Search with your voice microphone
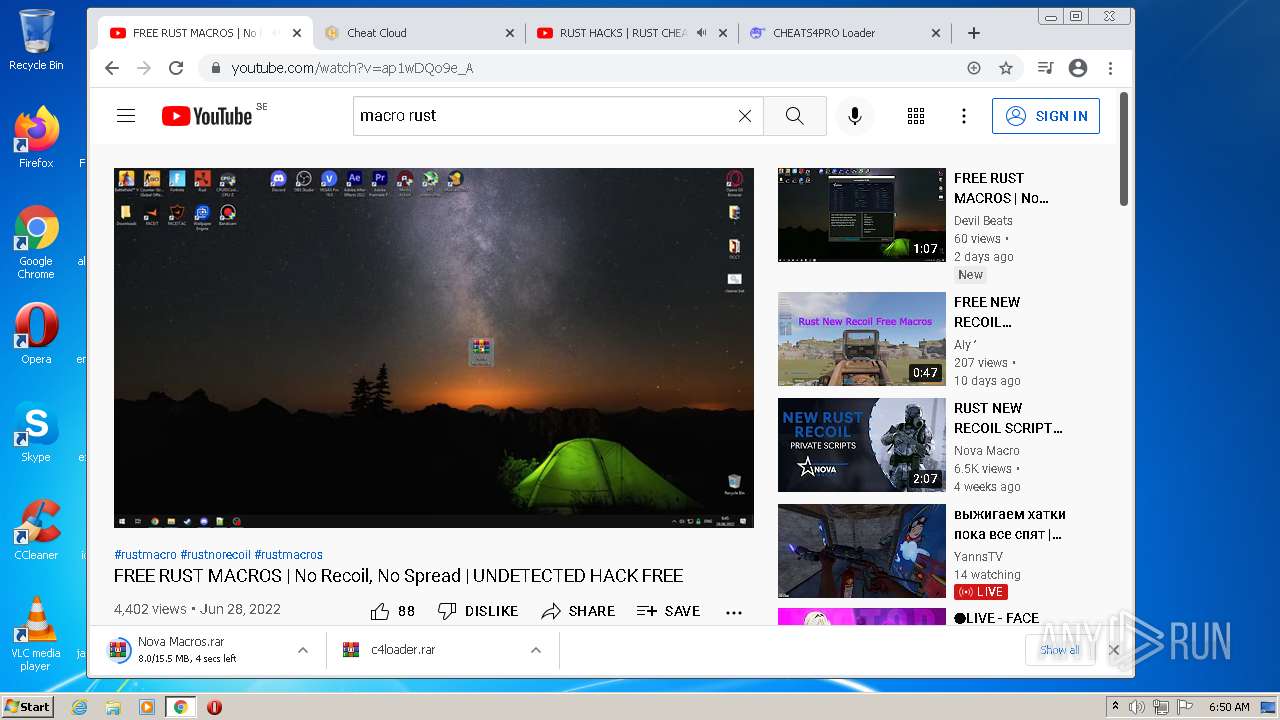This screenshot has height=720, width=1280. coord(855,116)
